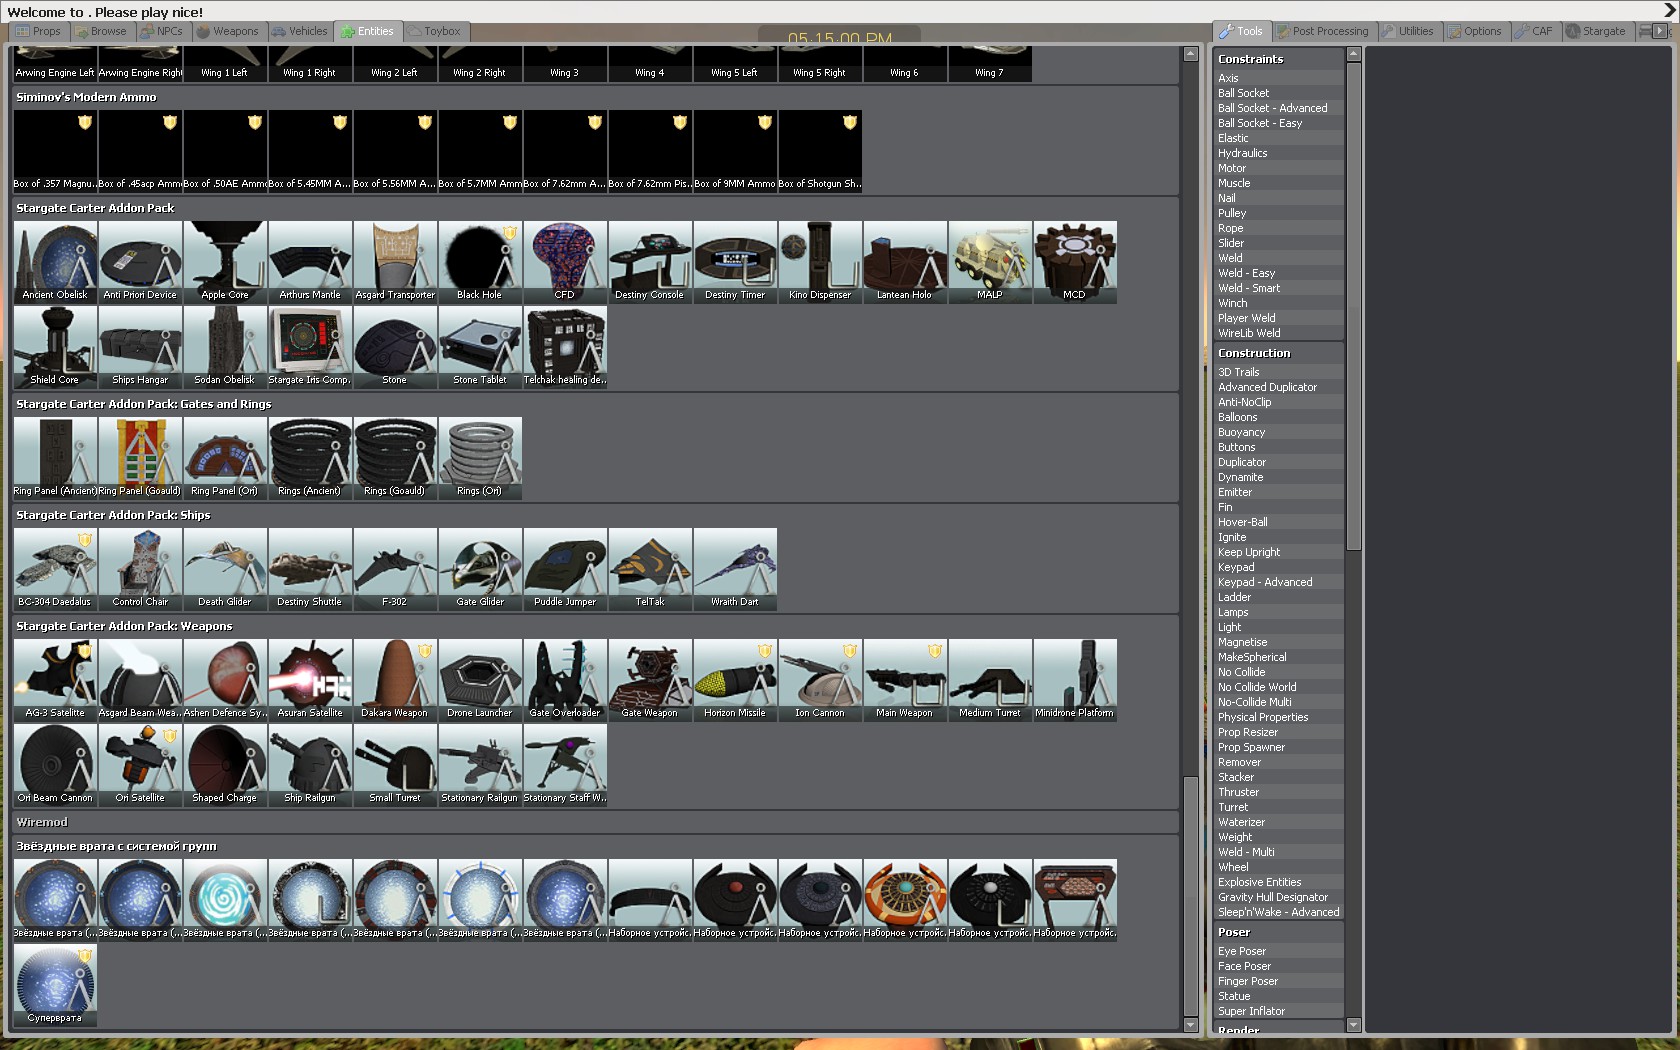The image size is (1680, 1050).
Task: Expand the collapsed Wiremod category
Action: click(42, 822)
